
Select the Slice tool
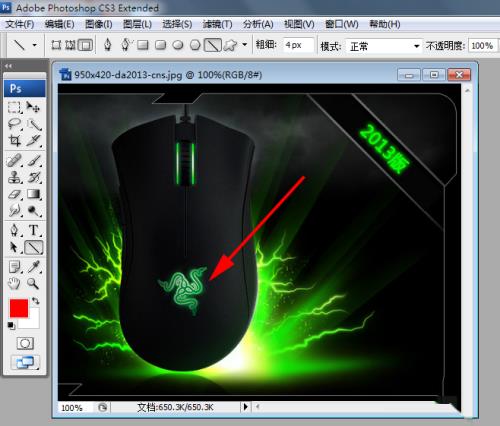(34, 141)
